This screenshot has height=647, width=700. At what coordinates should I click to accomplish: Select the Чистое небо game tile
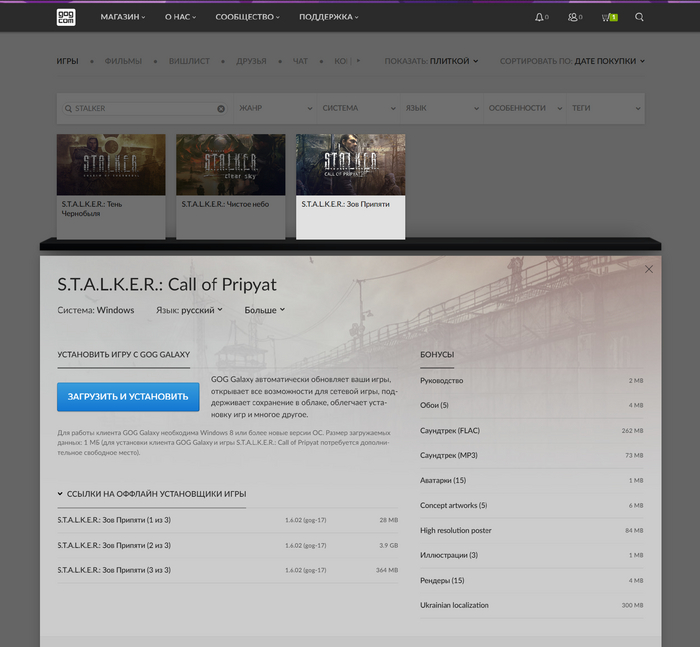pyautogui.click(x=230, y=186)
